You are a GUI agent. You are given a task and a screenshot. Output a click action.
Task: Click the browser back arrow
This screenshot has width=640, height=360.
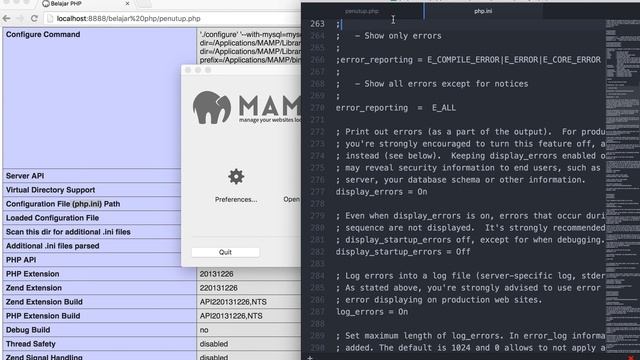(7, 19)
